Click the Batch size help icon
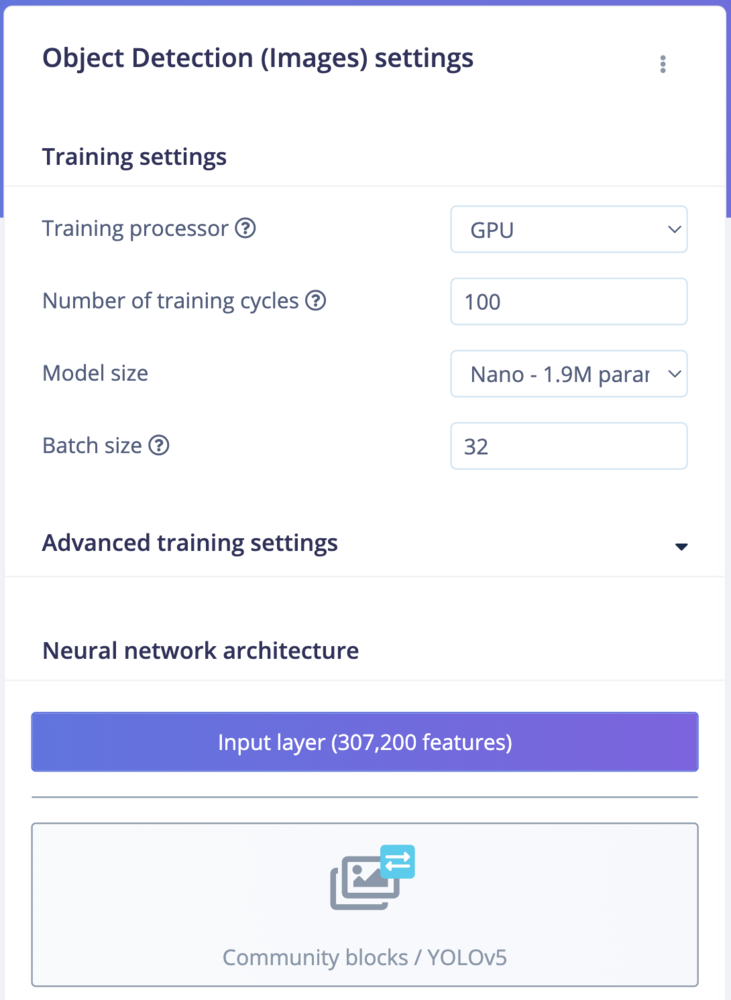The width and height of the screenshot is (731, 1000). click(159, 445)
